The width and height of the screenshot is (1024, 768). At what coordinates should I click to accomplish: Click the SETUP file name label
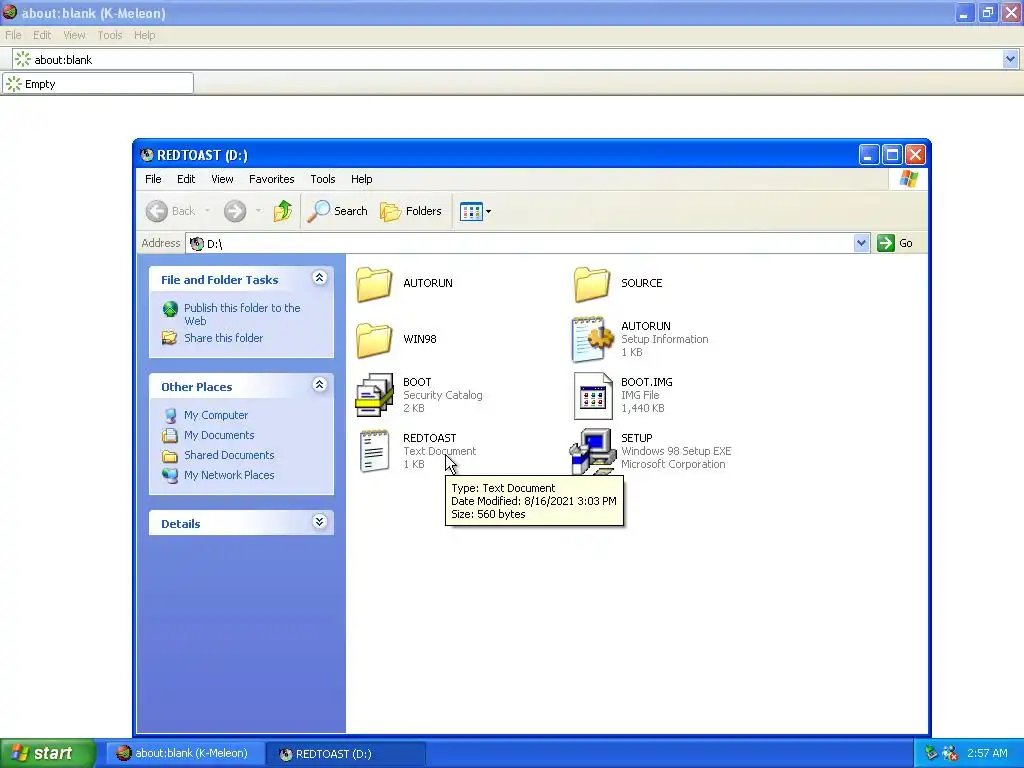637,438
